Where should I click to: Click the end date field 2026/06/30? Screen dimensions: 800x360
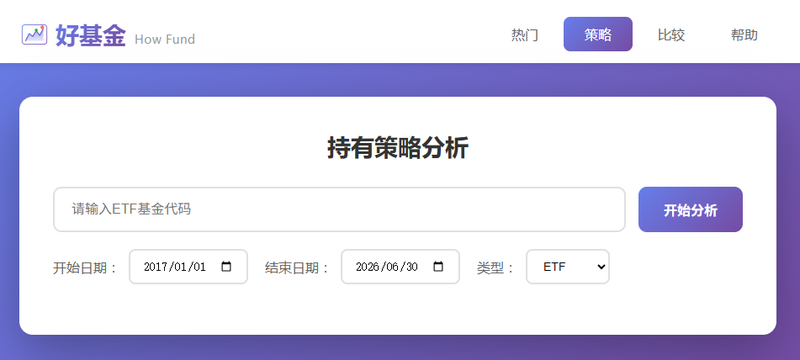[400, 267]
